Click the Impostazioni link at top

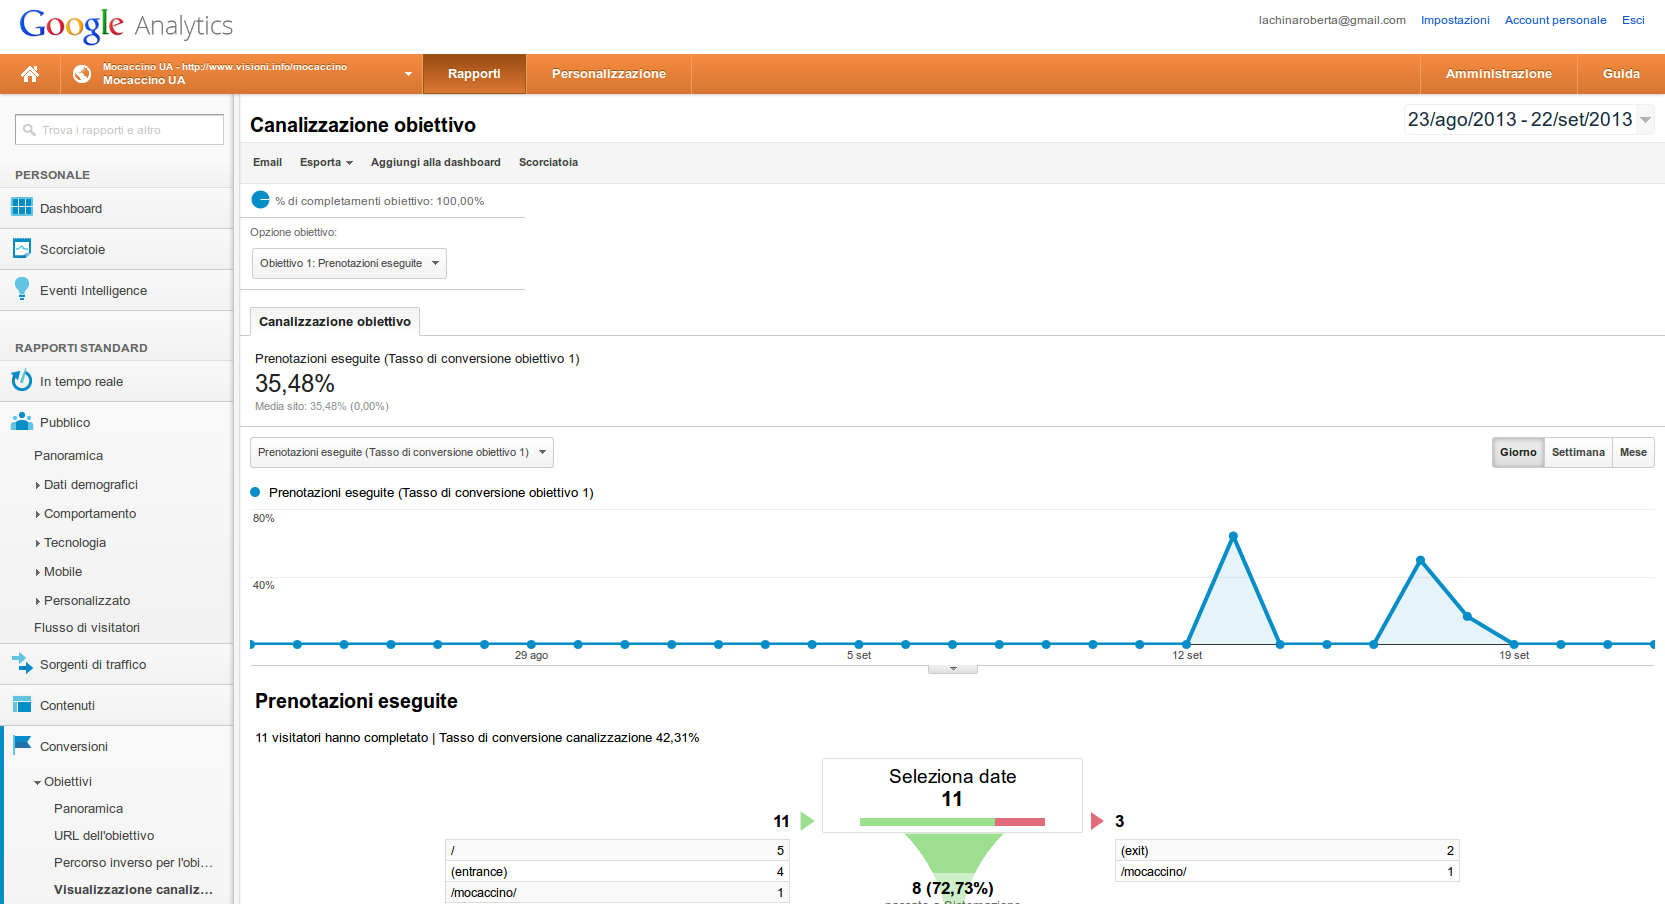tap(1454, 20)
